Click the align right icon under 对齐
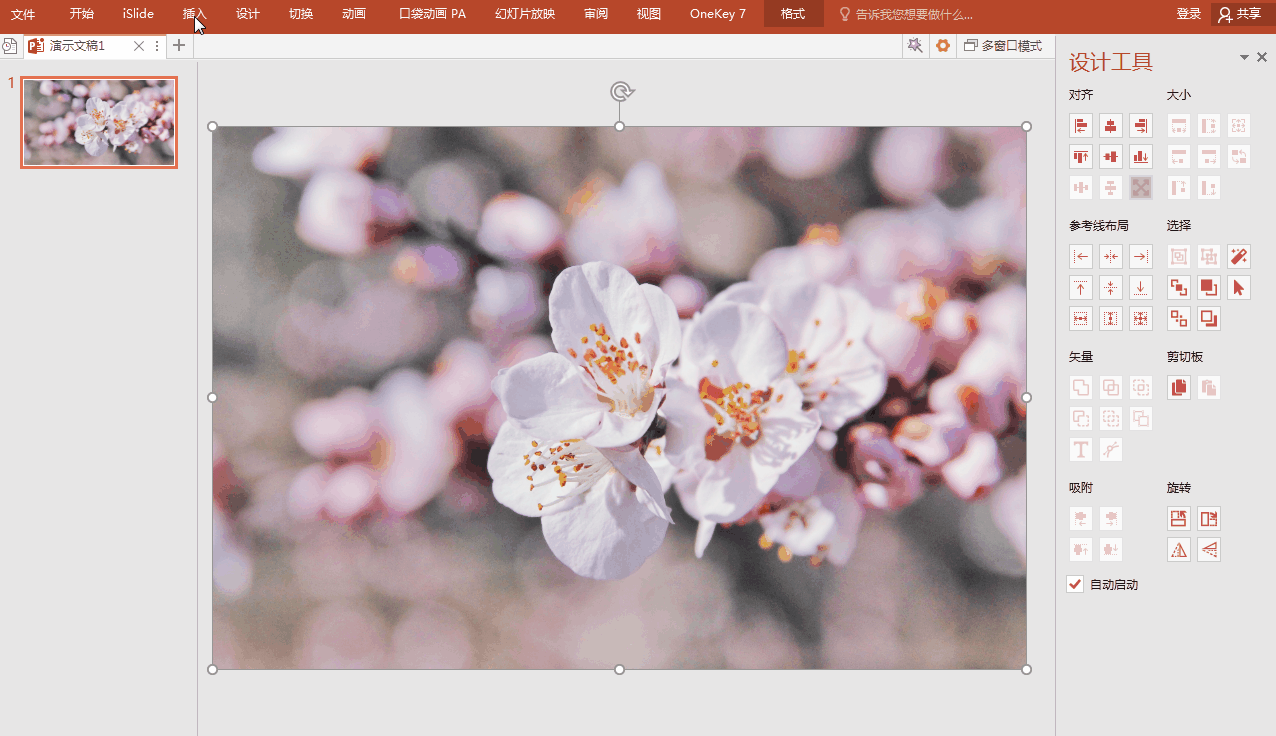 coord(1141,126)
